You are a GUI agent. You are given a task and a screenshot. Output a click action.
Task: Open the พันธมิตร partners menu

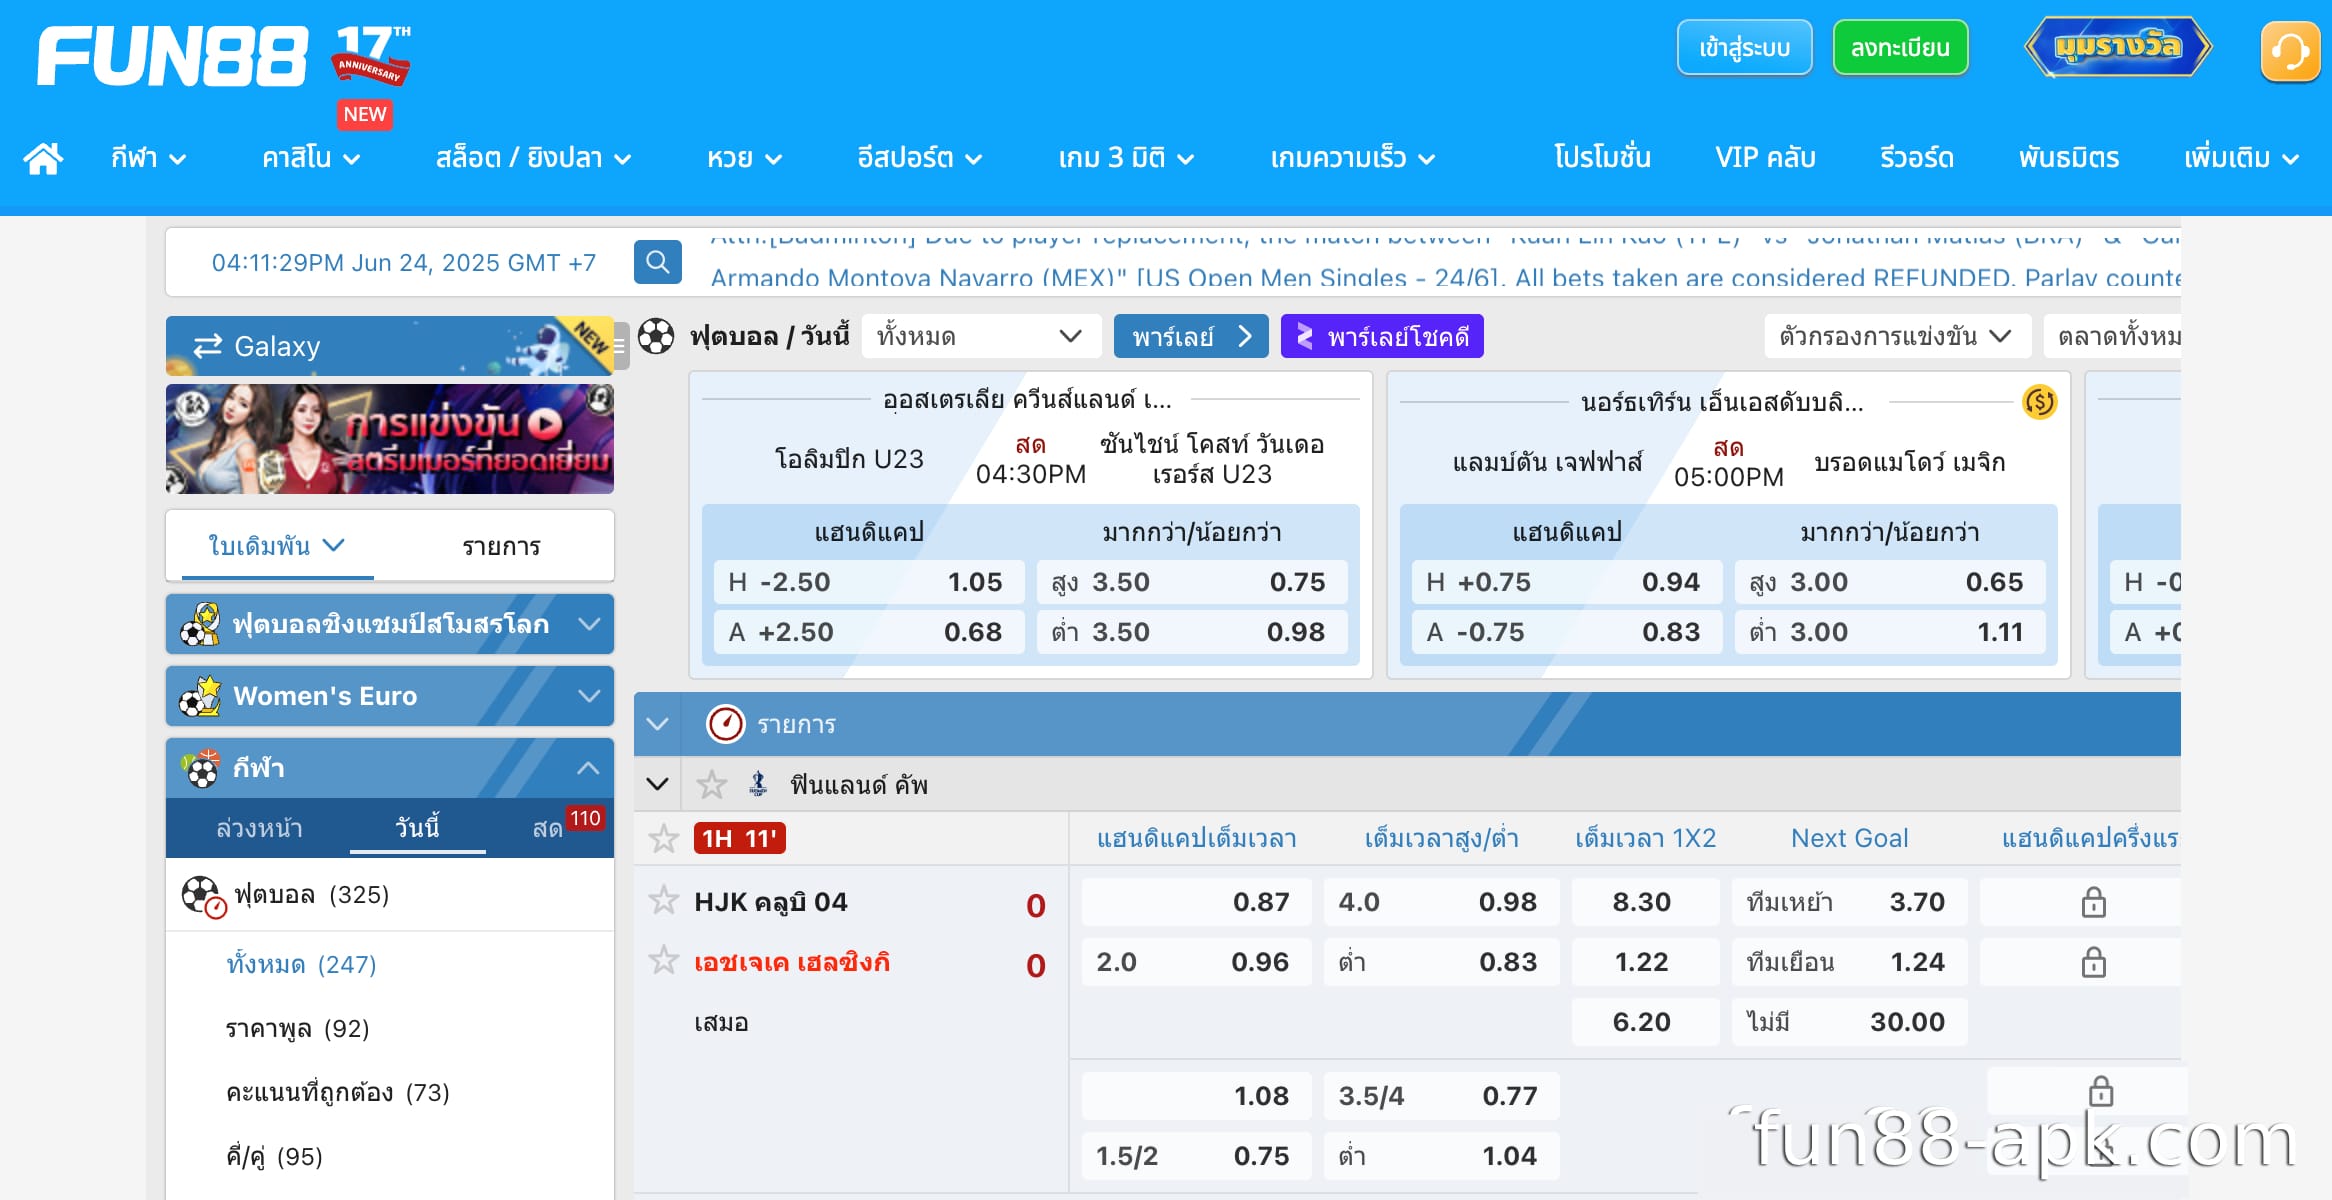pos(2068,158)
